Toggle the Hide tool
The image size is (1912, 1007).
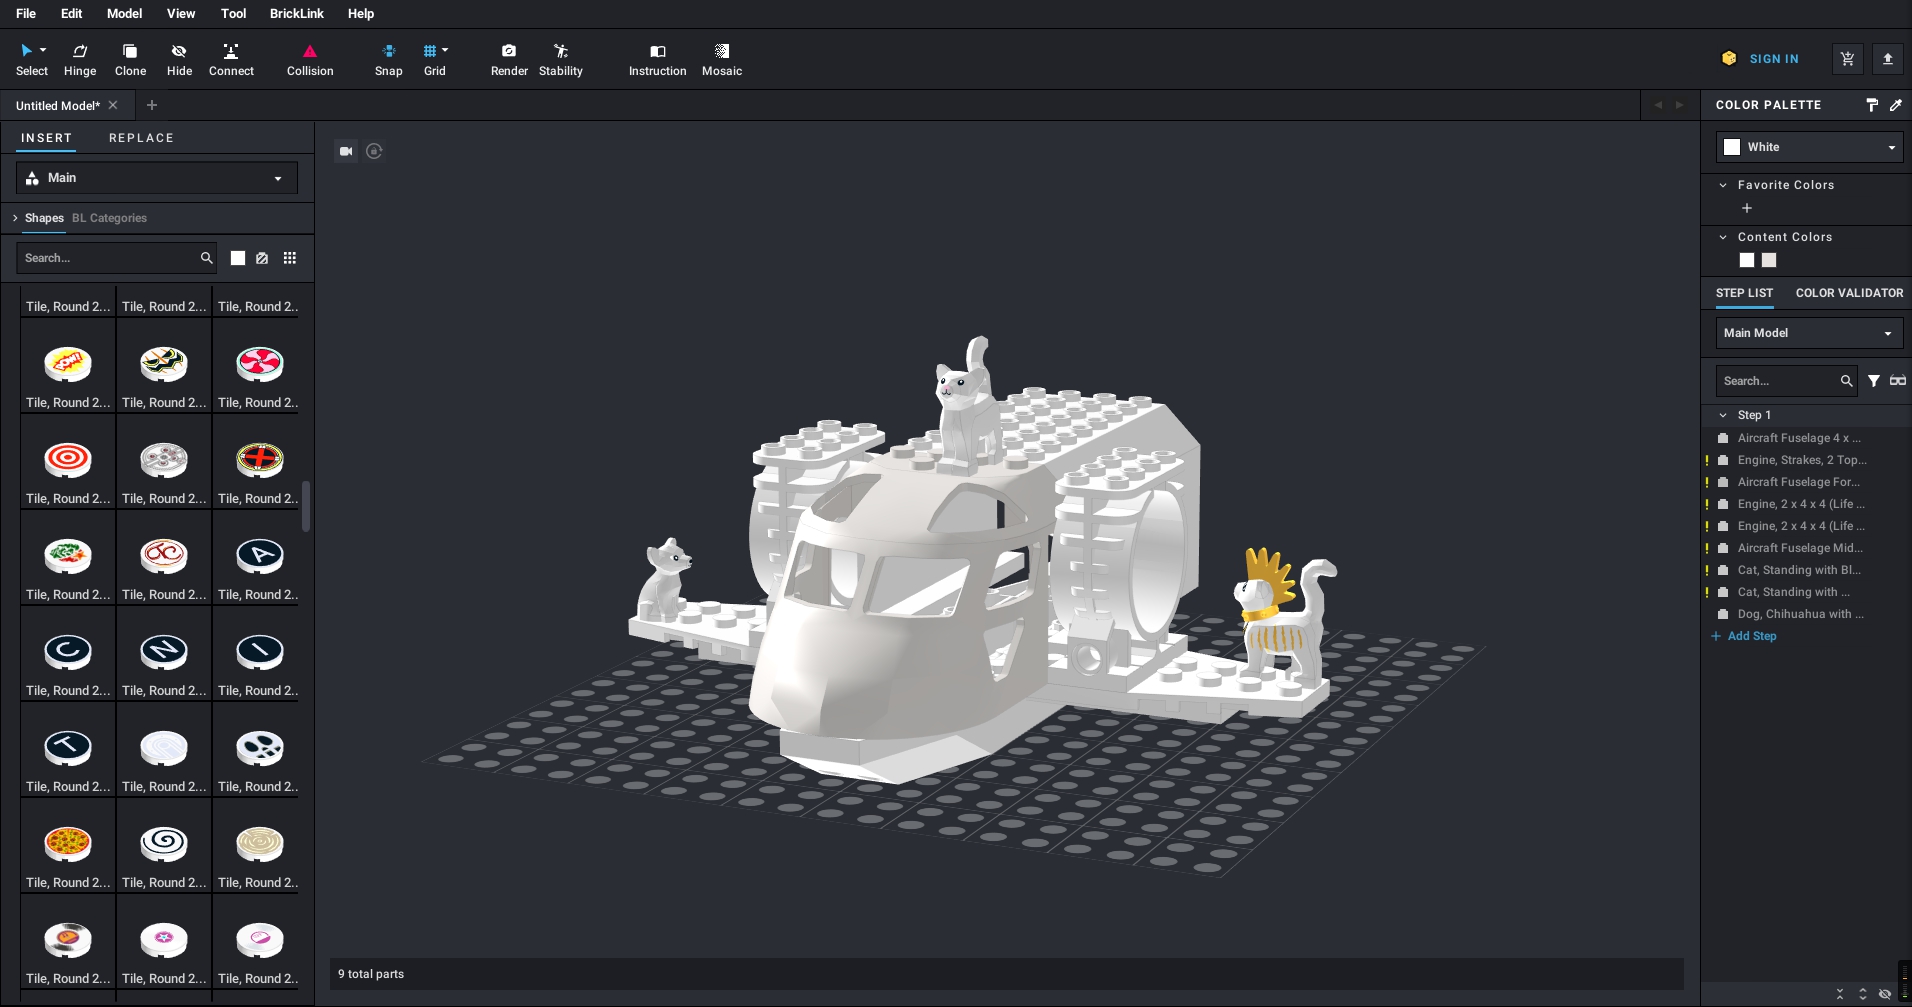179,57
